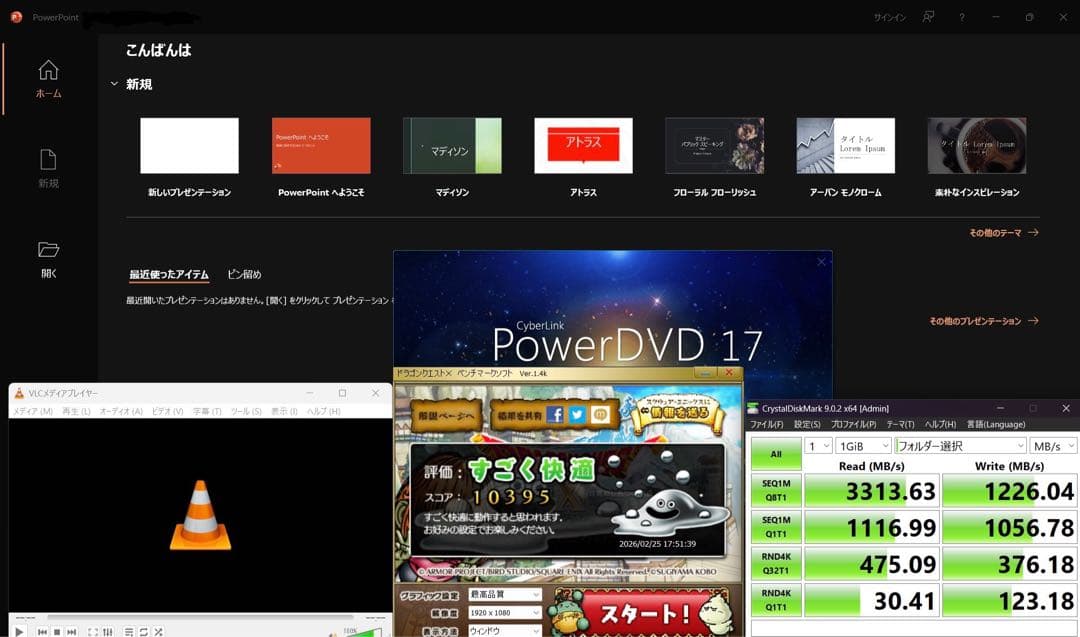Close the PowerDVD 17 splash with X
Viewport: 1080px width, 637px height.
[821, 262]
